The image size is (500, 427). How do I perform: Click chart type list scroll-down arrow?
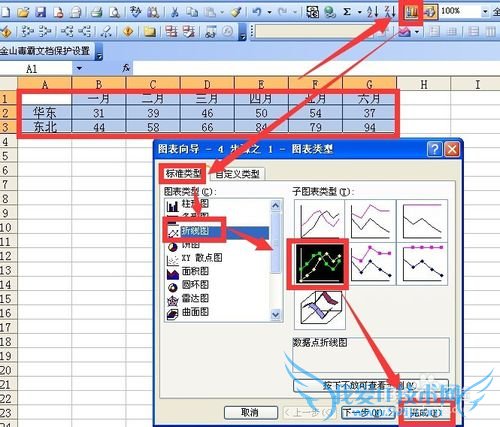pyautogui.click(x=276, y=314)
